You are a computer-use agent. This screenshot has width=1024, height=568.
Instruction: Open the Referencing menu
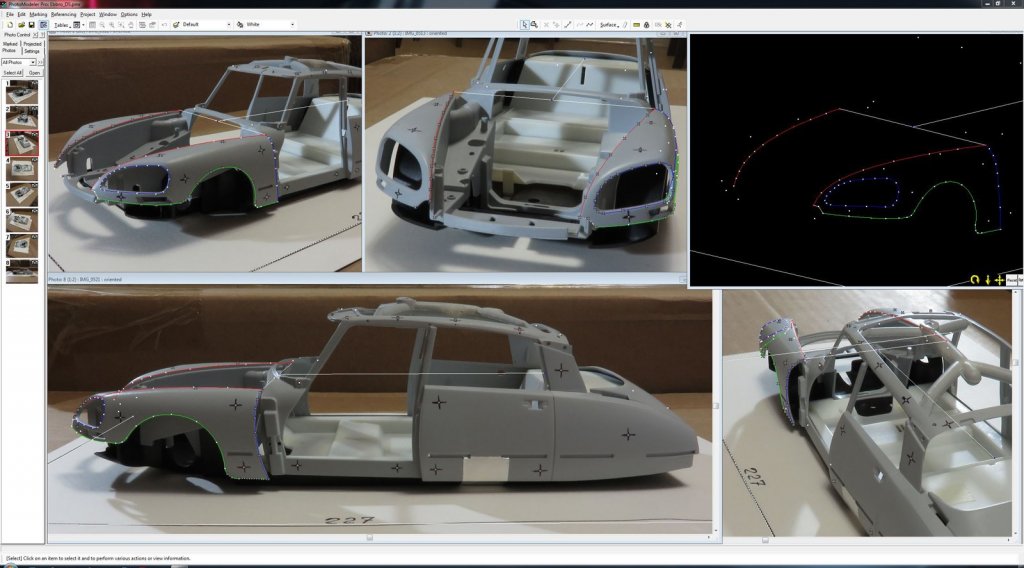(62, 15)
